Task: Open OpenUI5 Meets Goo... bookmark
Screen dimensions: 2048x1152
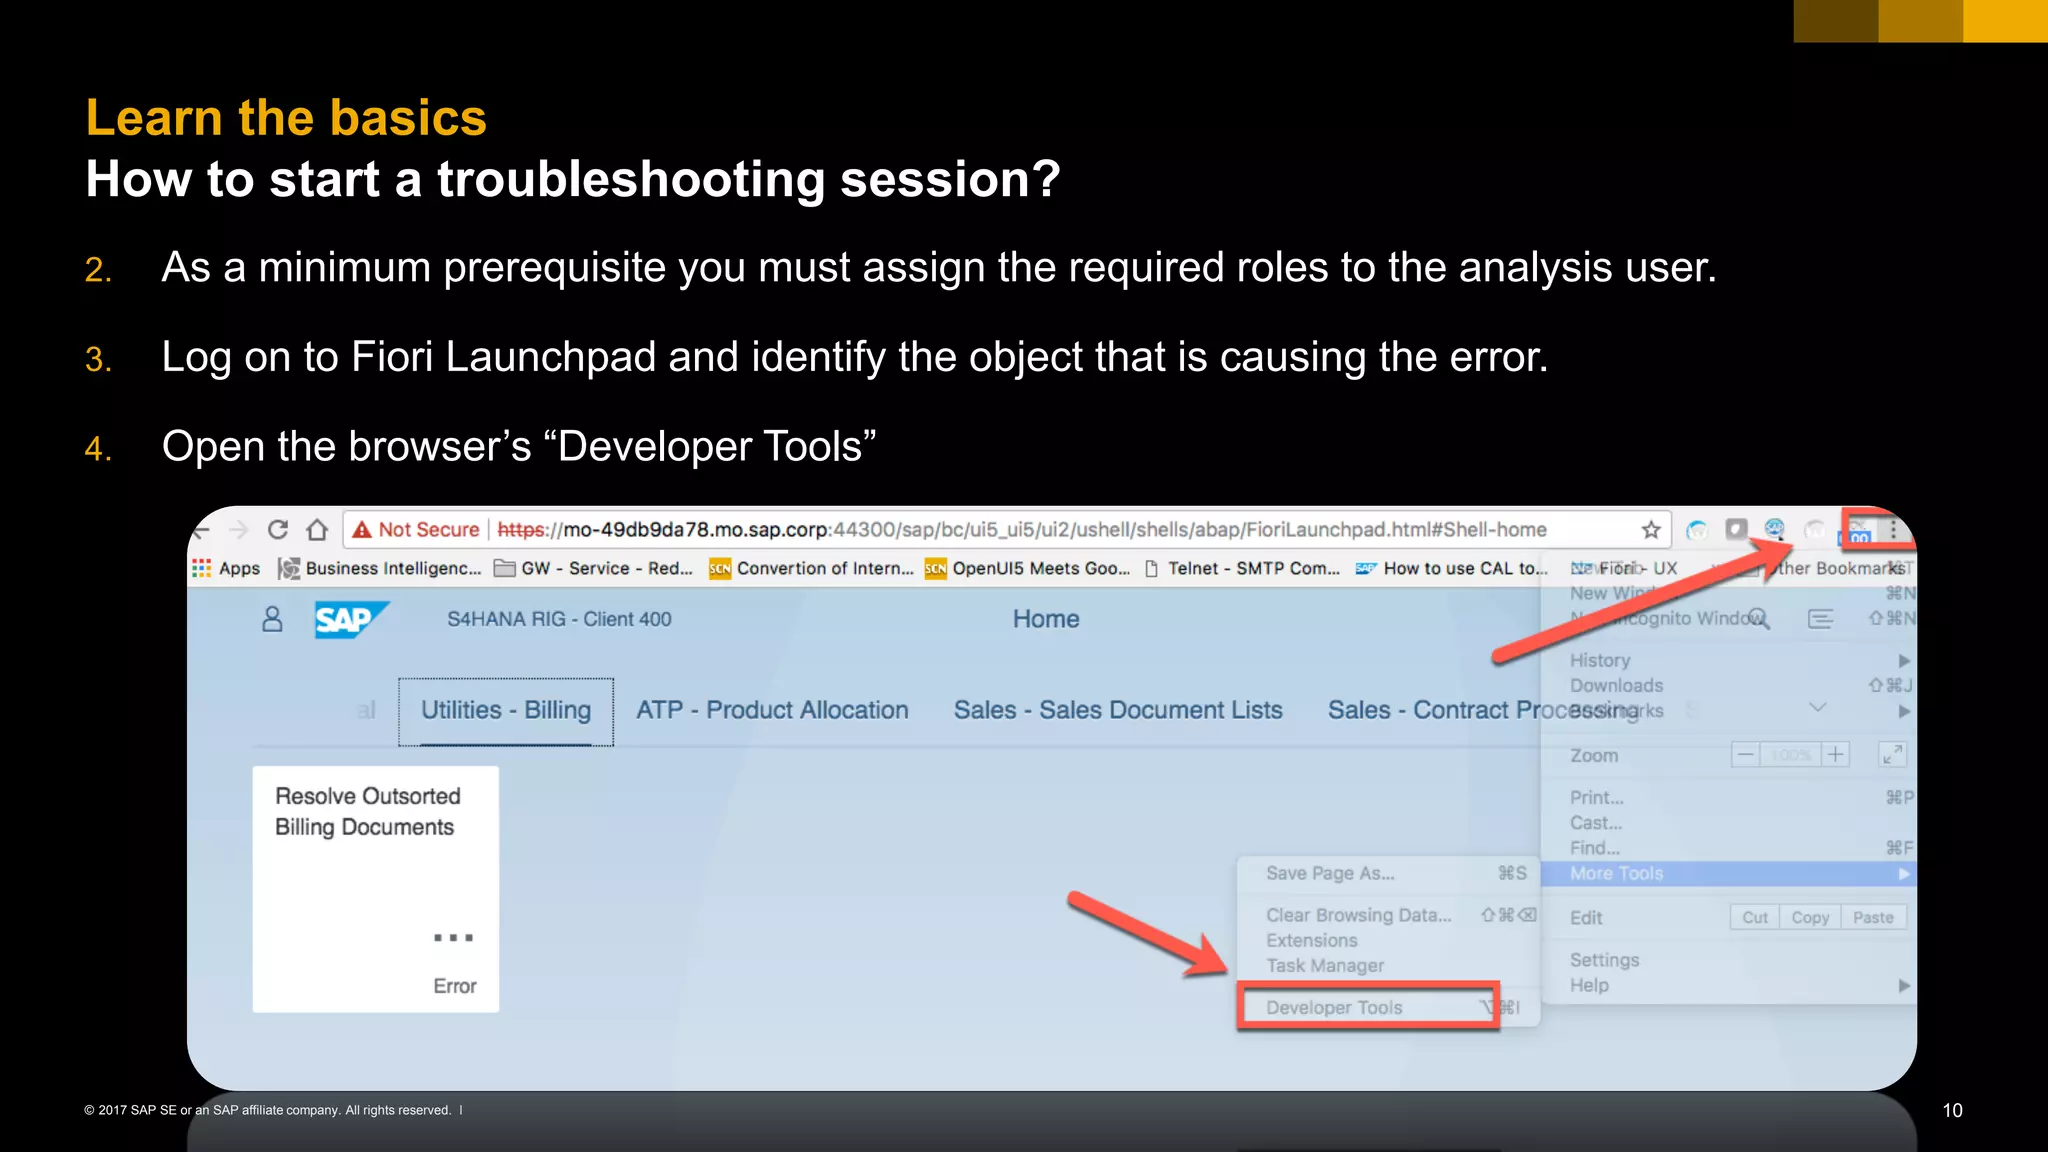Action: (x=1028, y=568)
